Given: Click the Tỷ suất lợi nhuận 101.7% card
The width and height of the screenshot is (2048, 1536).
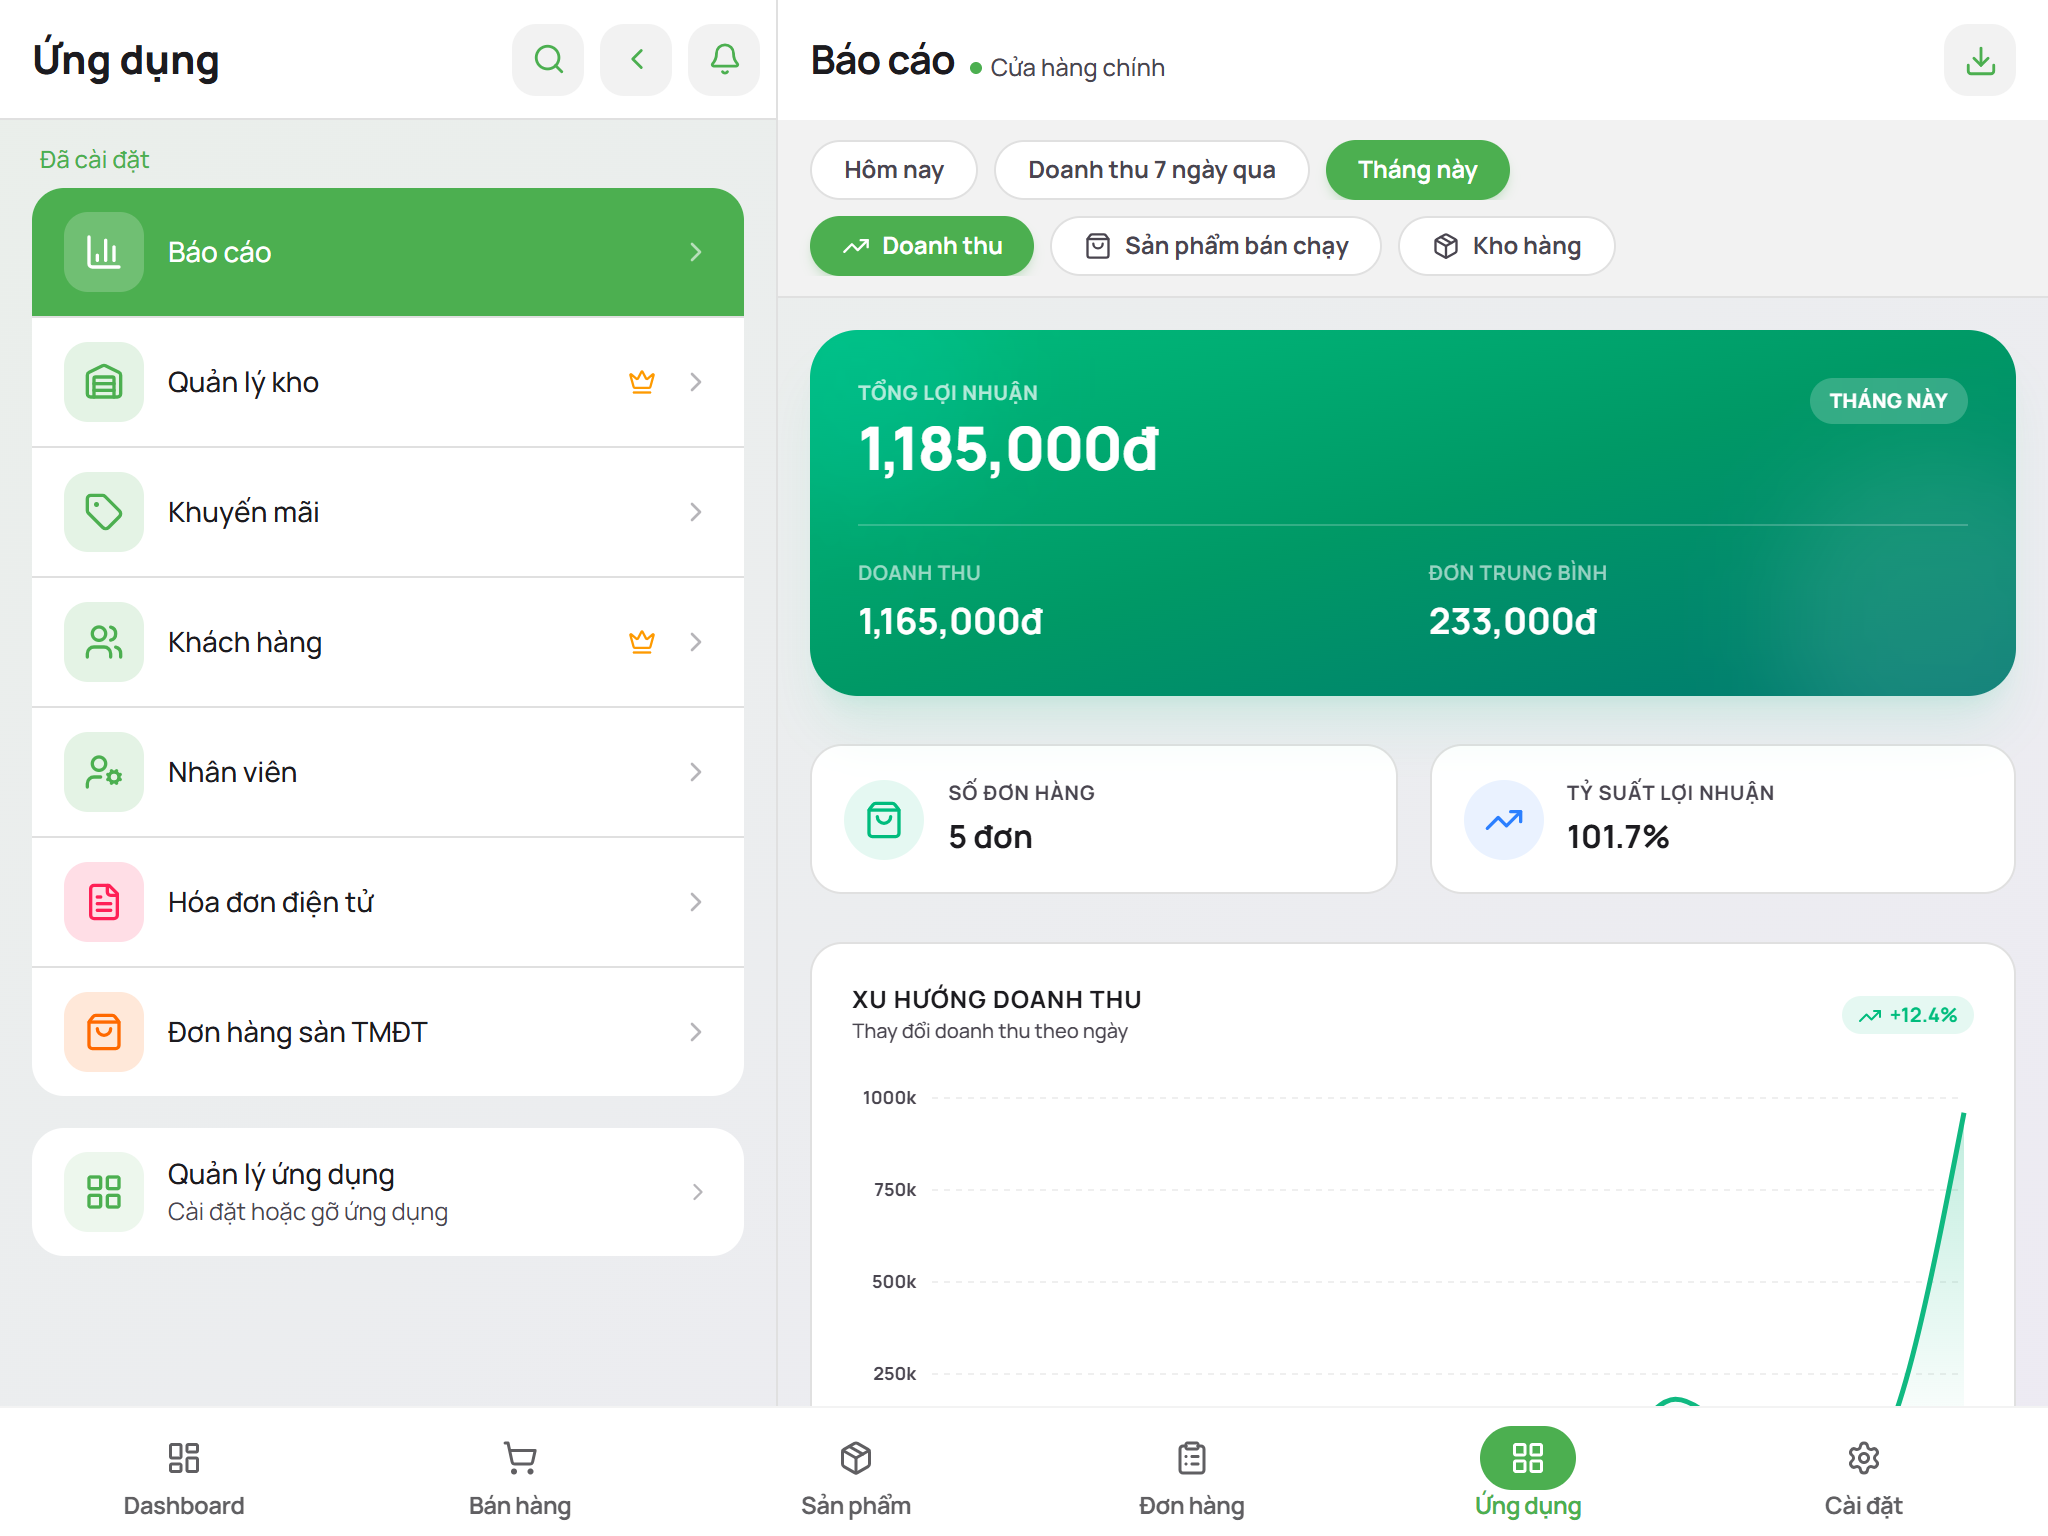Looking at the screenshot, I should (1723, 819).
